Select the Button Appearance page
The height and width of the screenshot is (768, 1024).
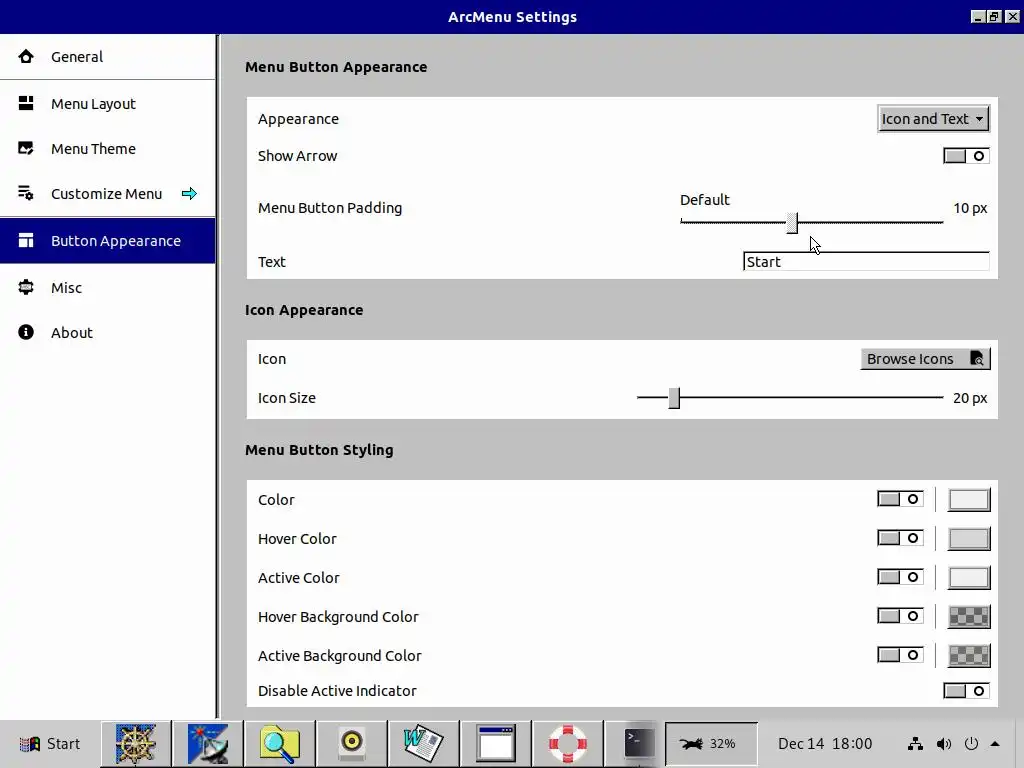108,240
